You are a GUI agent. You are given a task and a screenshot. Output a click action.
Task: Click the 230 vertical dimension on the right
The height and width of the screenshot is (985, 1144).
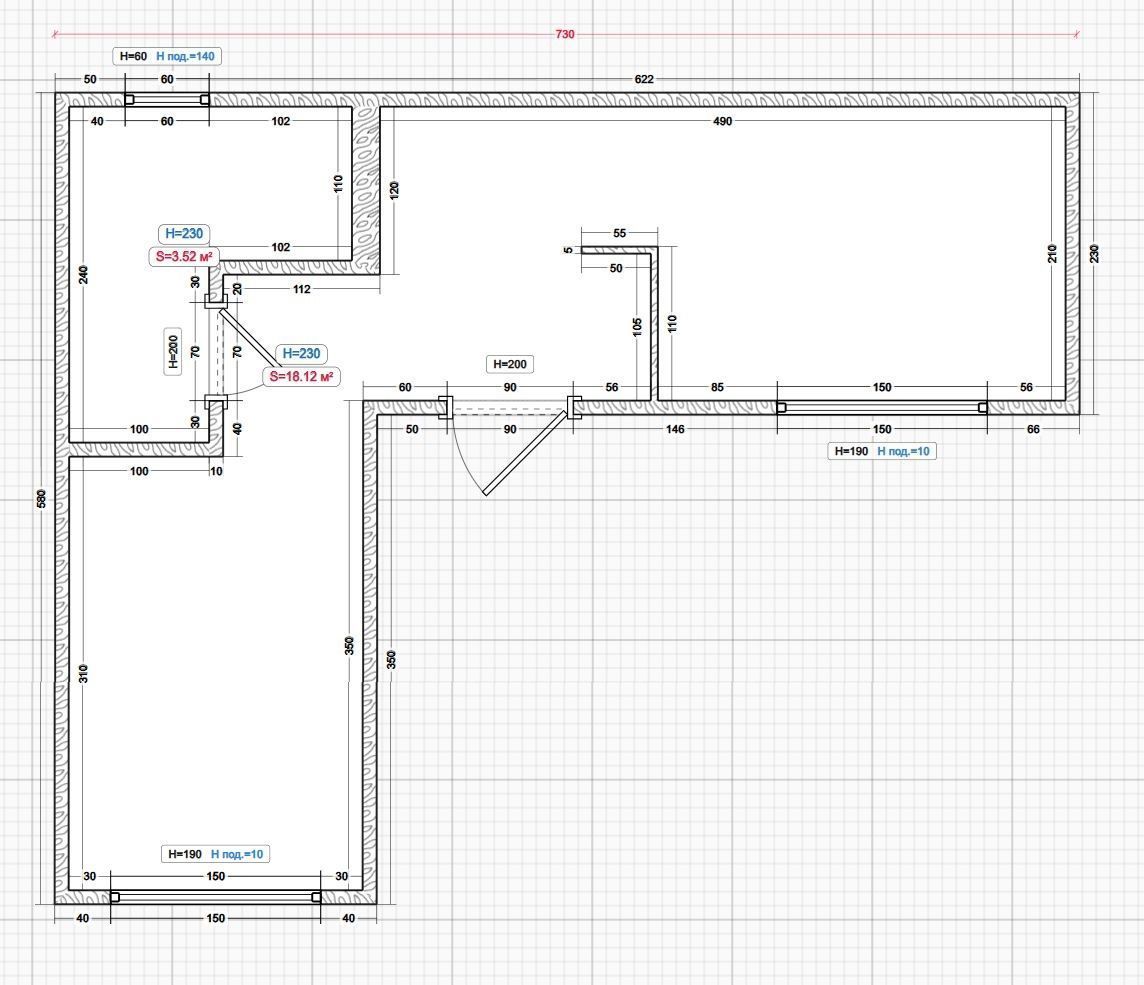(1093, 254)
